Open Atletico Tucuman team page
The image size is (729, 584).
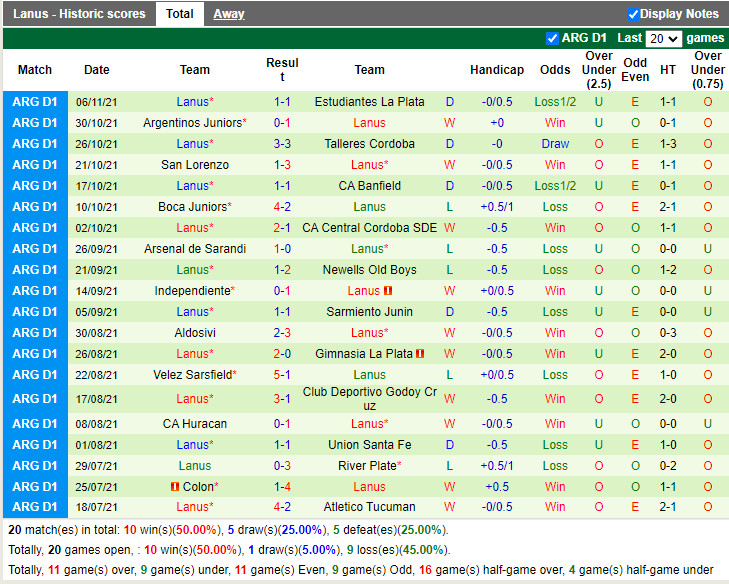tap(369, 507)
